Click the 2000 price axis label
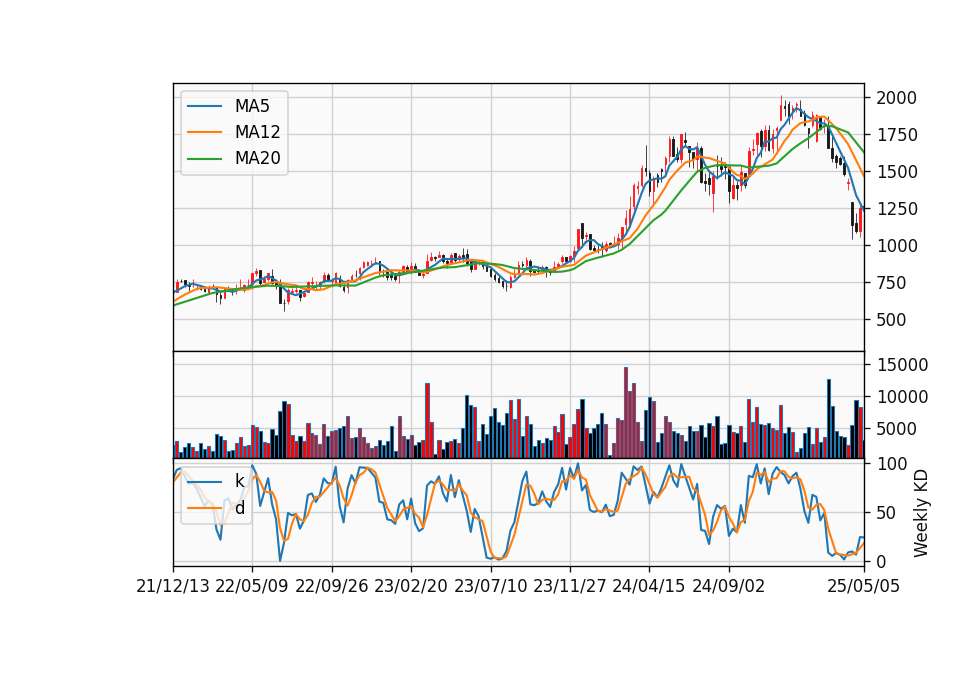960x690 pixels. pos(896,98)
